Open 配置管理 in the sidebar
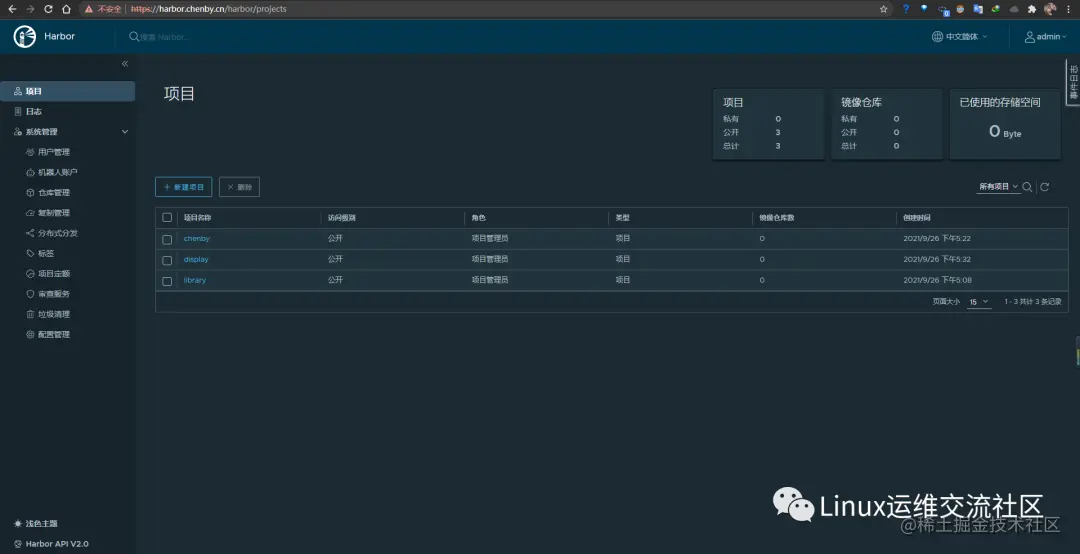 54,334
